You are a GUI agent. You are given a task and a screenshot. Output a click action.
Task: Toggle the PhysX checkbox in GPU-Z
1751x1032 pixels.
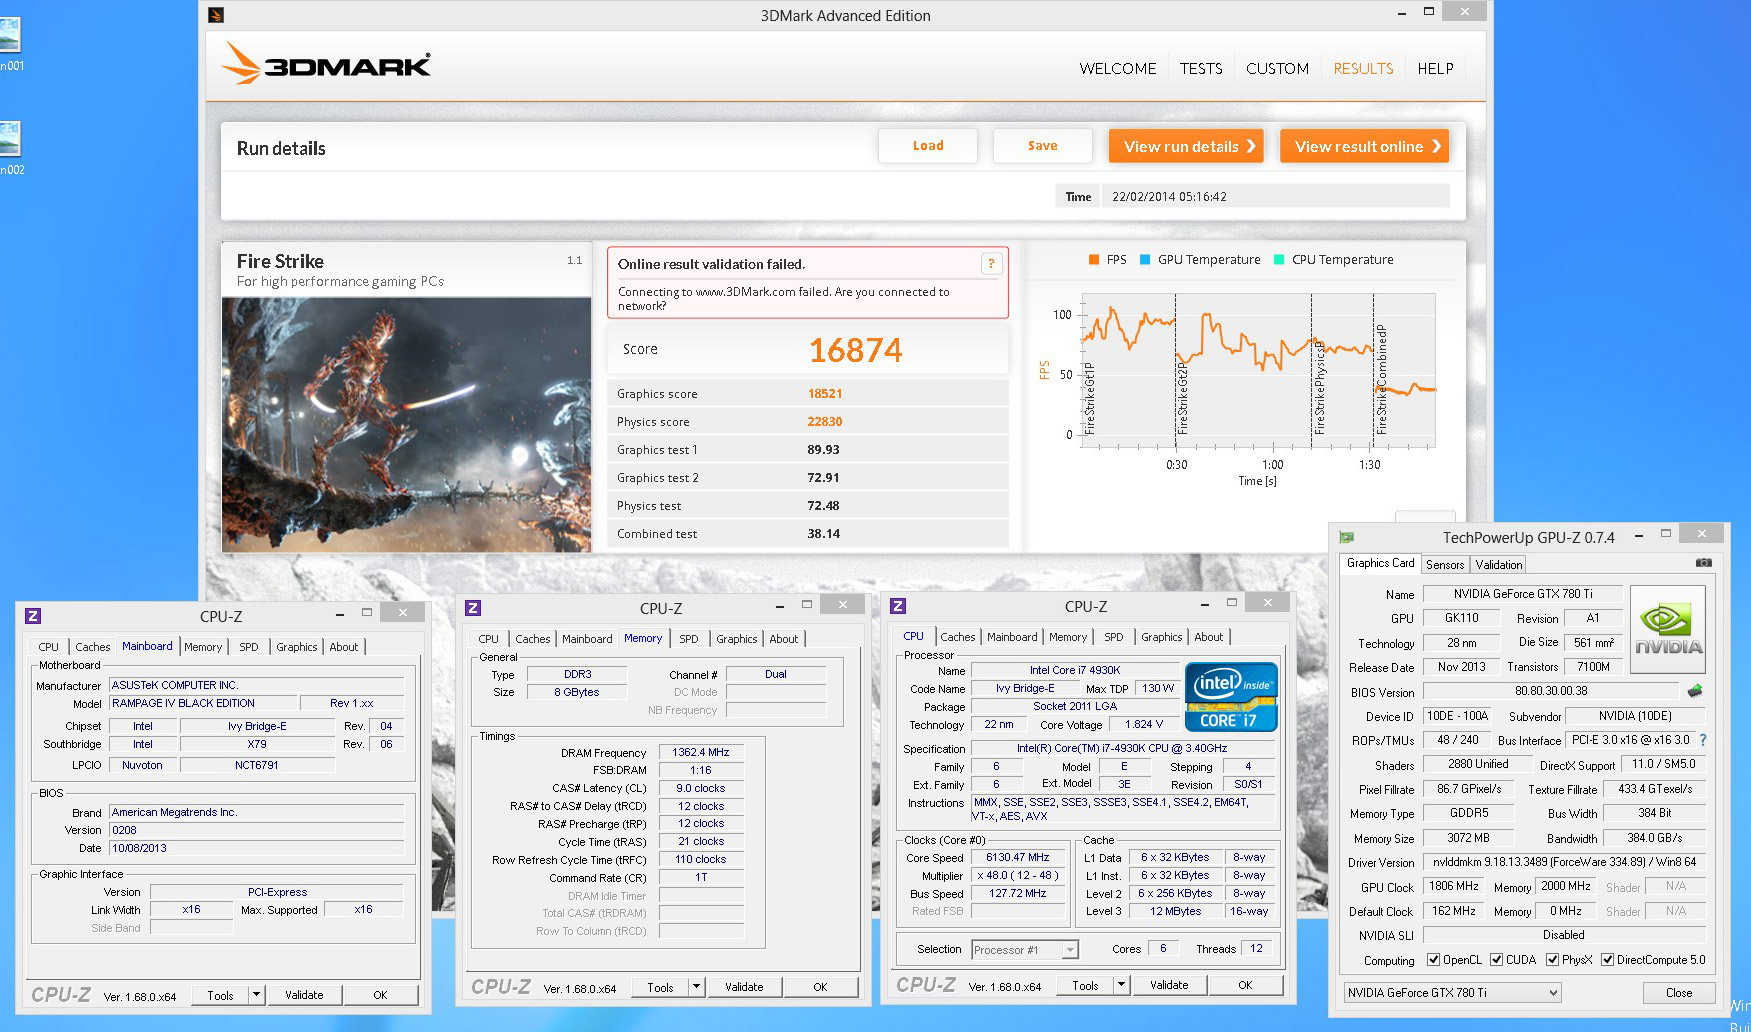(x=1552, y=960)
